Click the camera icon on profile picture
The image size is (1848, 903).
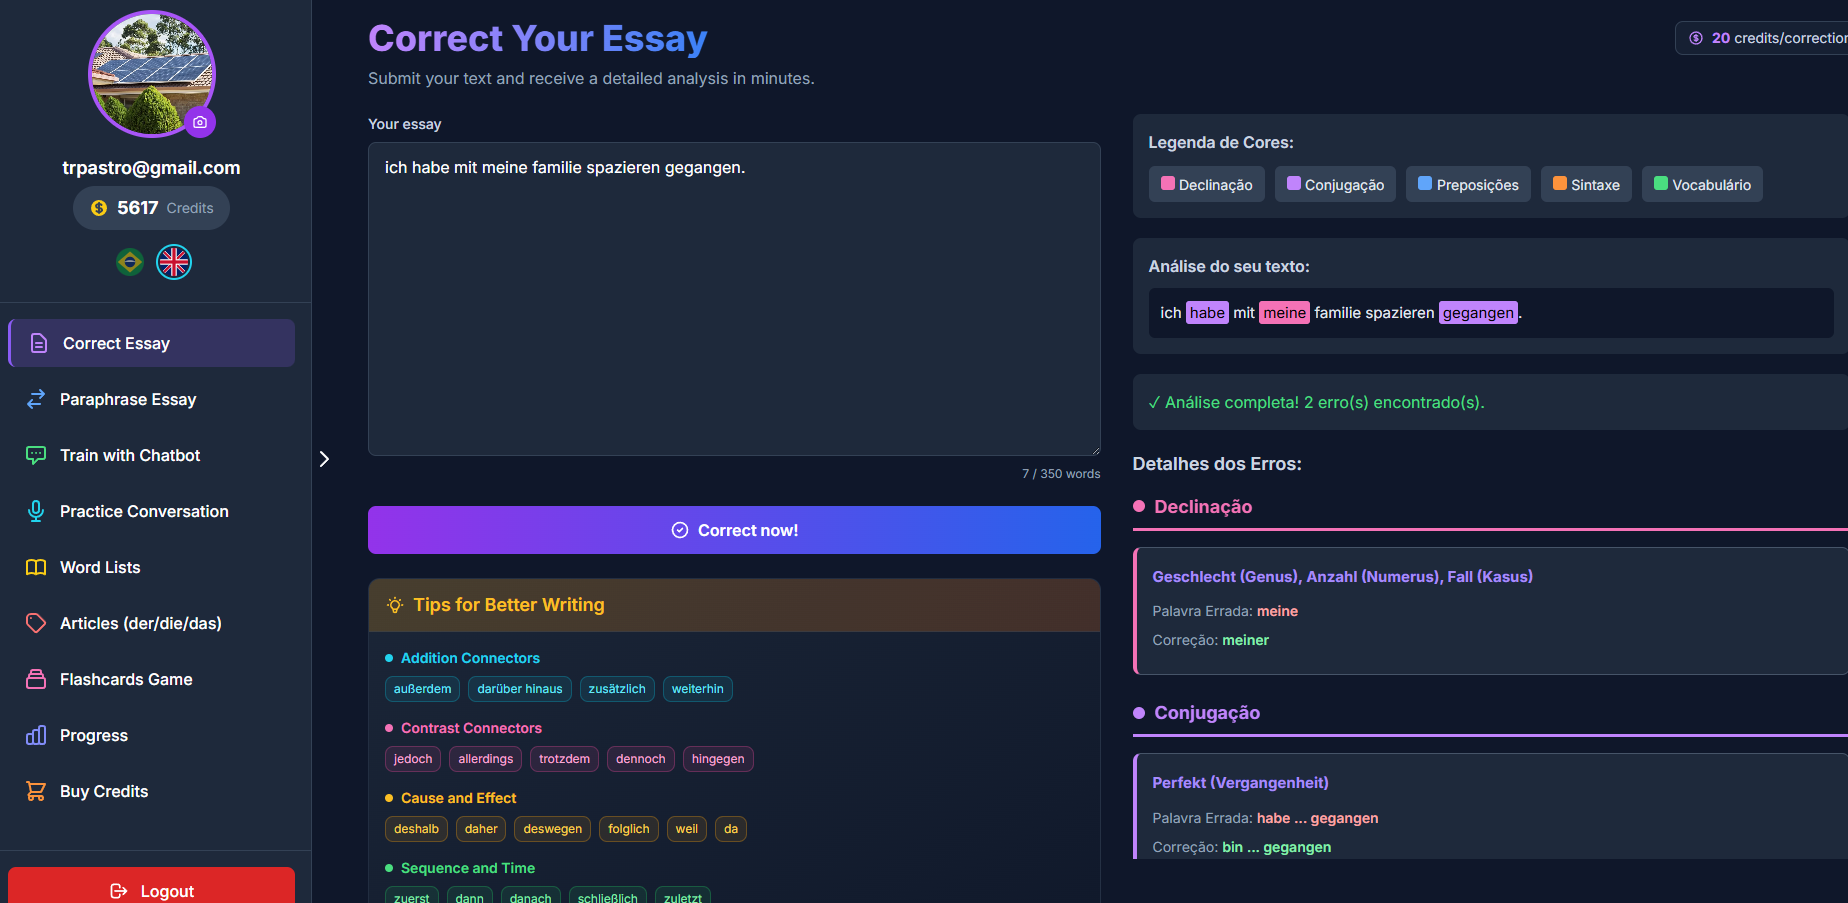click(x=200, y=122)
